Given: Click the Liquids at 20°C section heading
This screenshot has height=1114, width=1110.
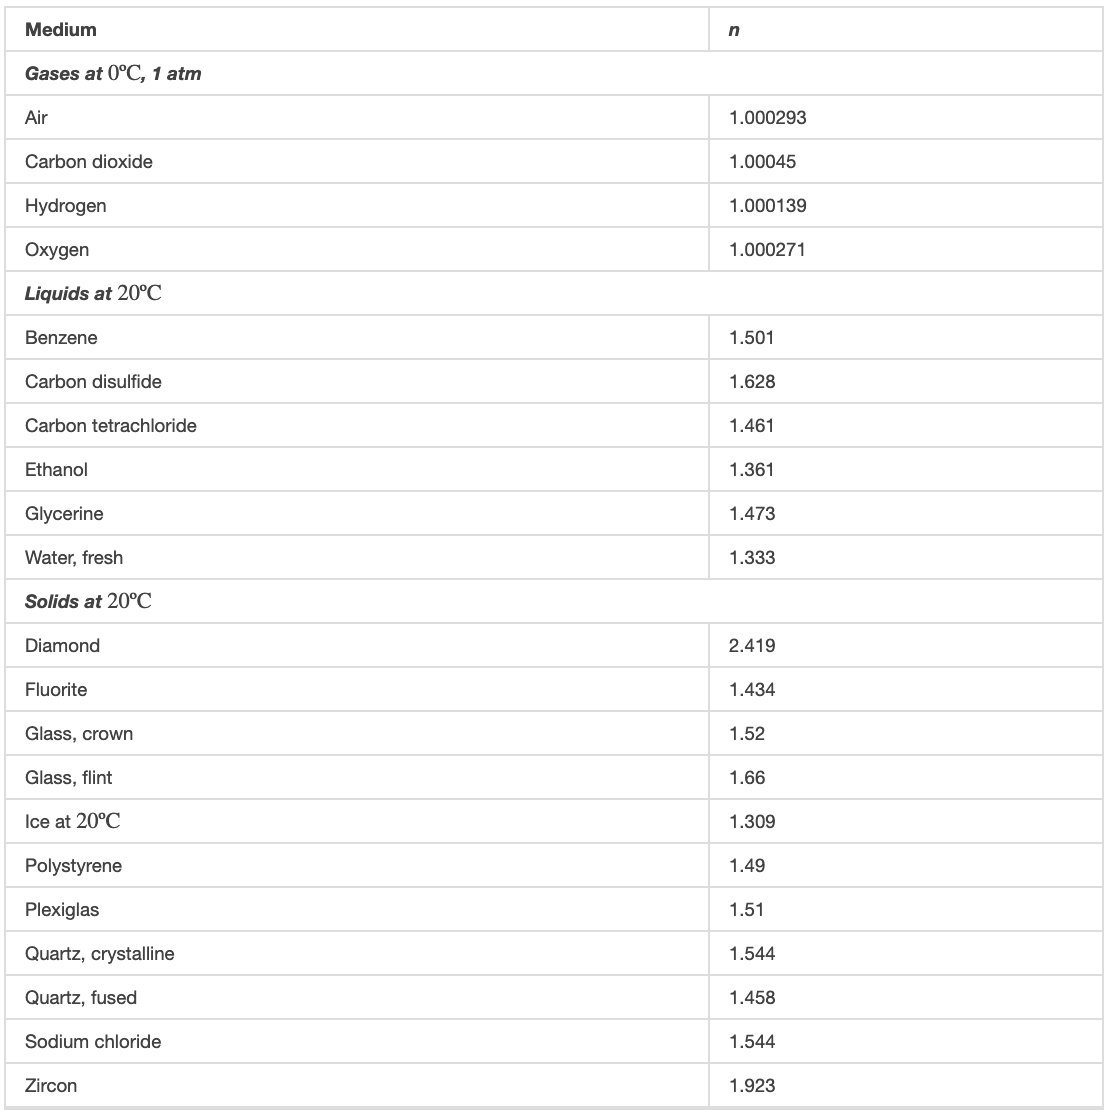Looking at the screenshot, I should (x=93, y=294).
